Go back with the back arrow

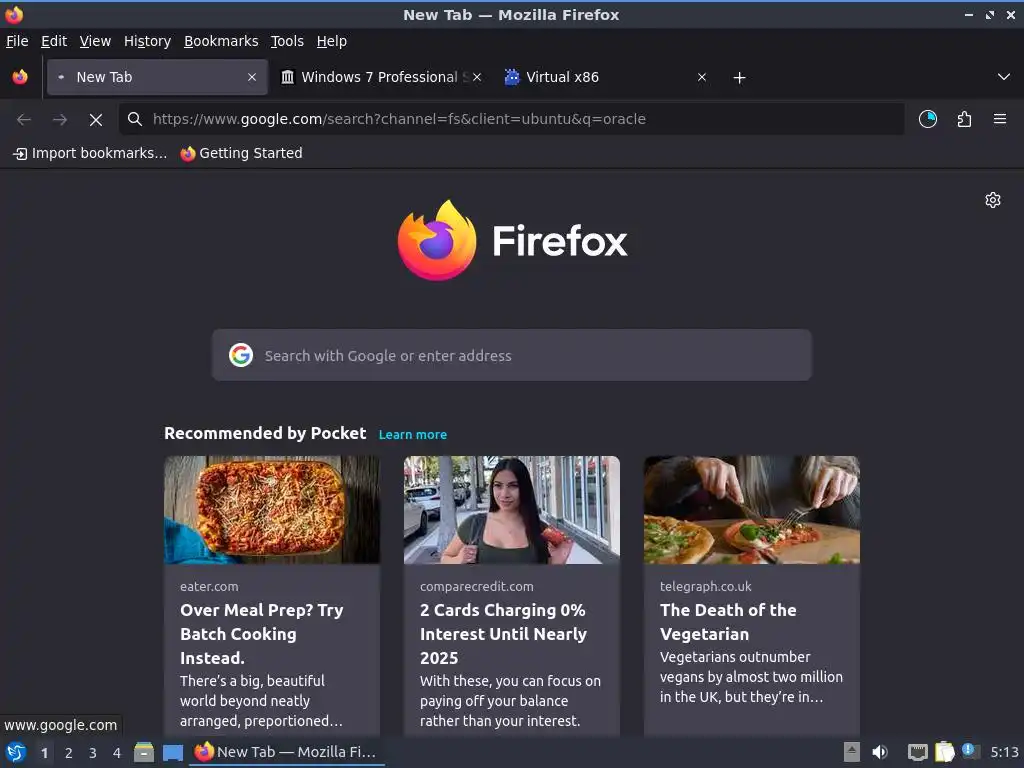24,120
